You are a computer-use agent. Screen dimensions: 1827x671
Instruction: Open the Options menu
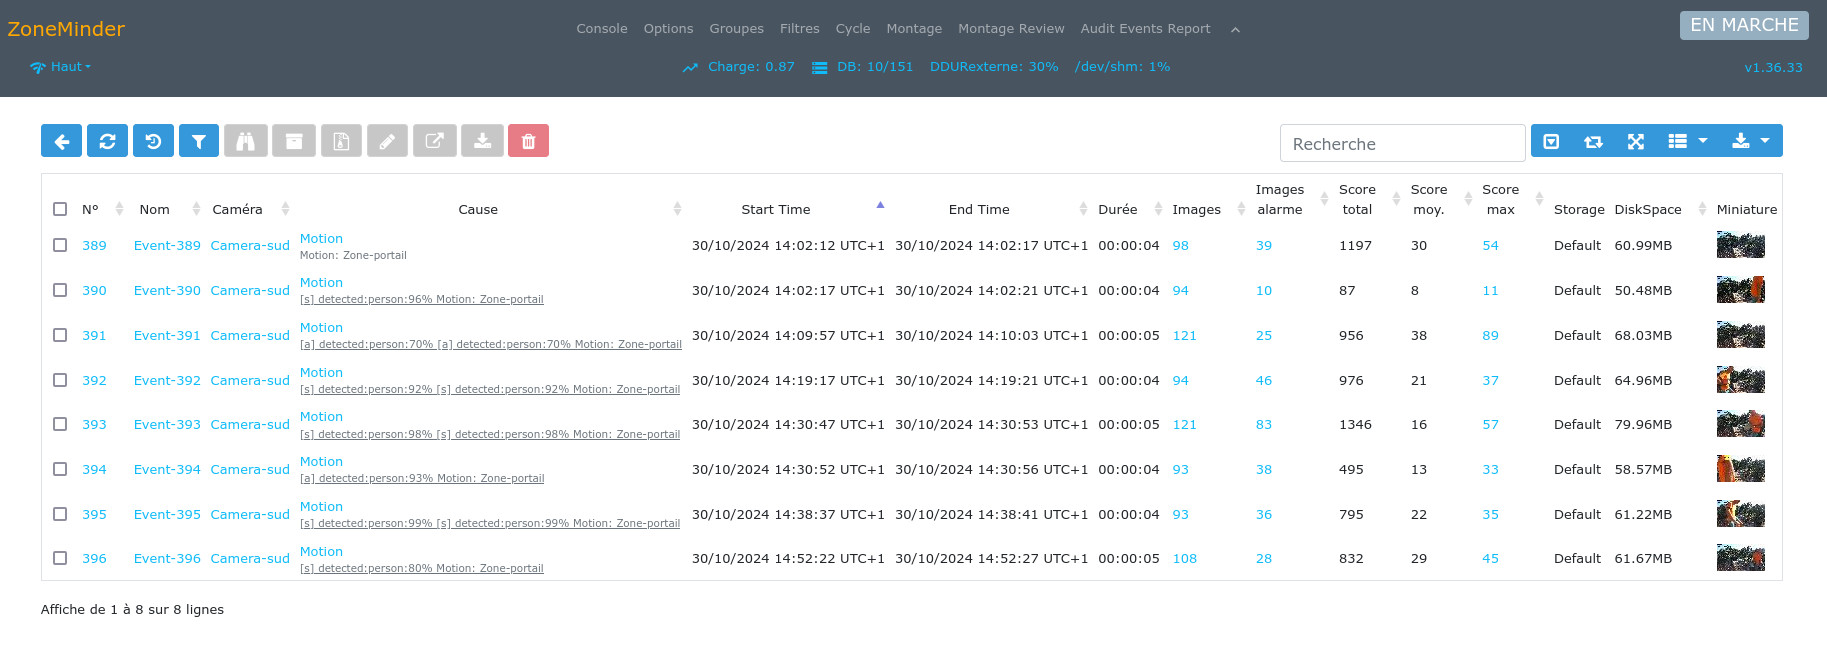668,29
